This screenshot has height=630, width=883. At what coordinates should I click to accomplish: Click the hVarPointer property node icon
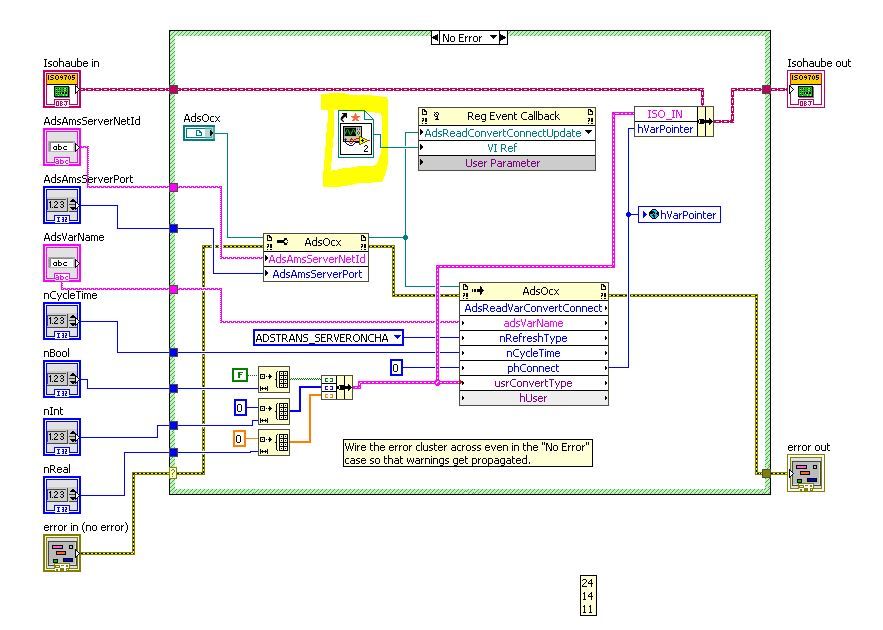[x=681, y=214]
